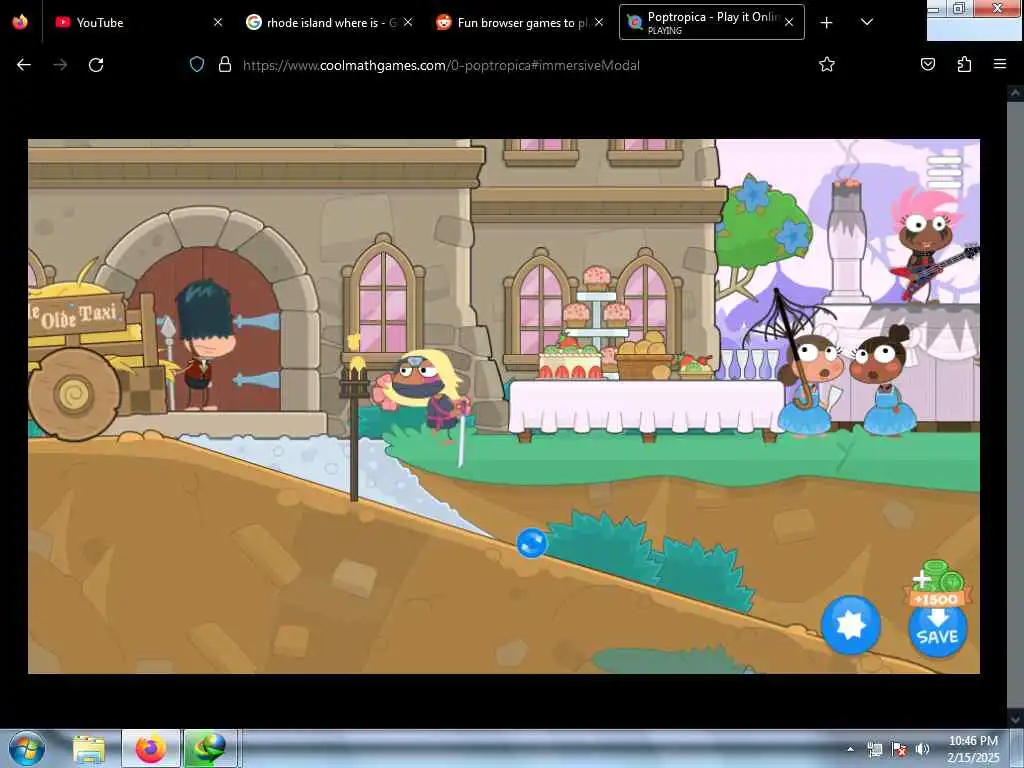
Task: Open a new browser tab
Action: [x=826, y=22]
